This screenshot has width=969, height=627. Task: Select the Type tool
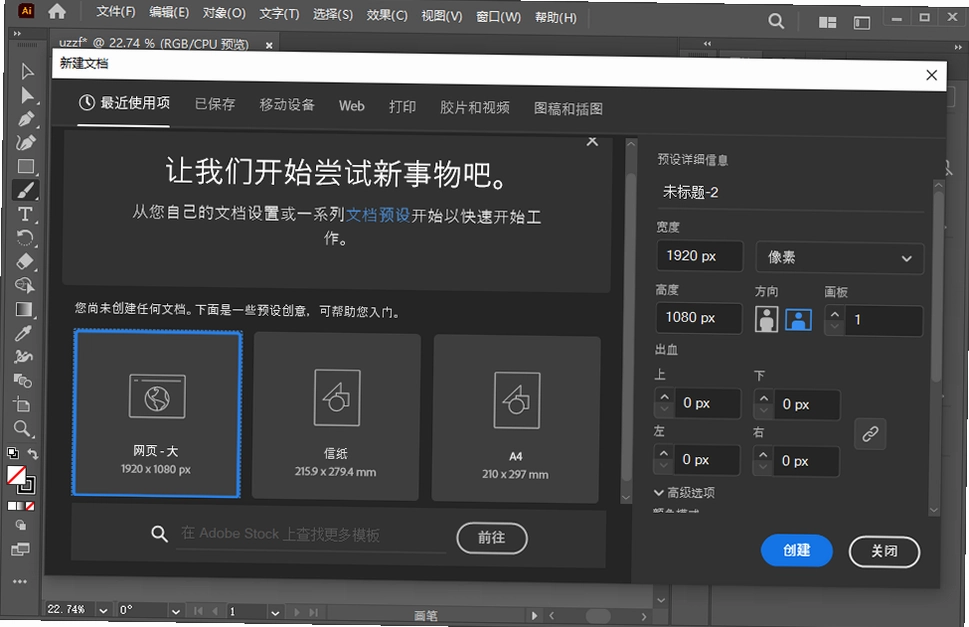pyautogui.click(x=25, y=214)
